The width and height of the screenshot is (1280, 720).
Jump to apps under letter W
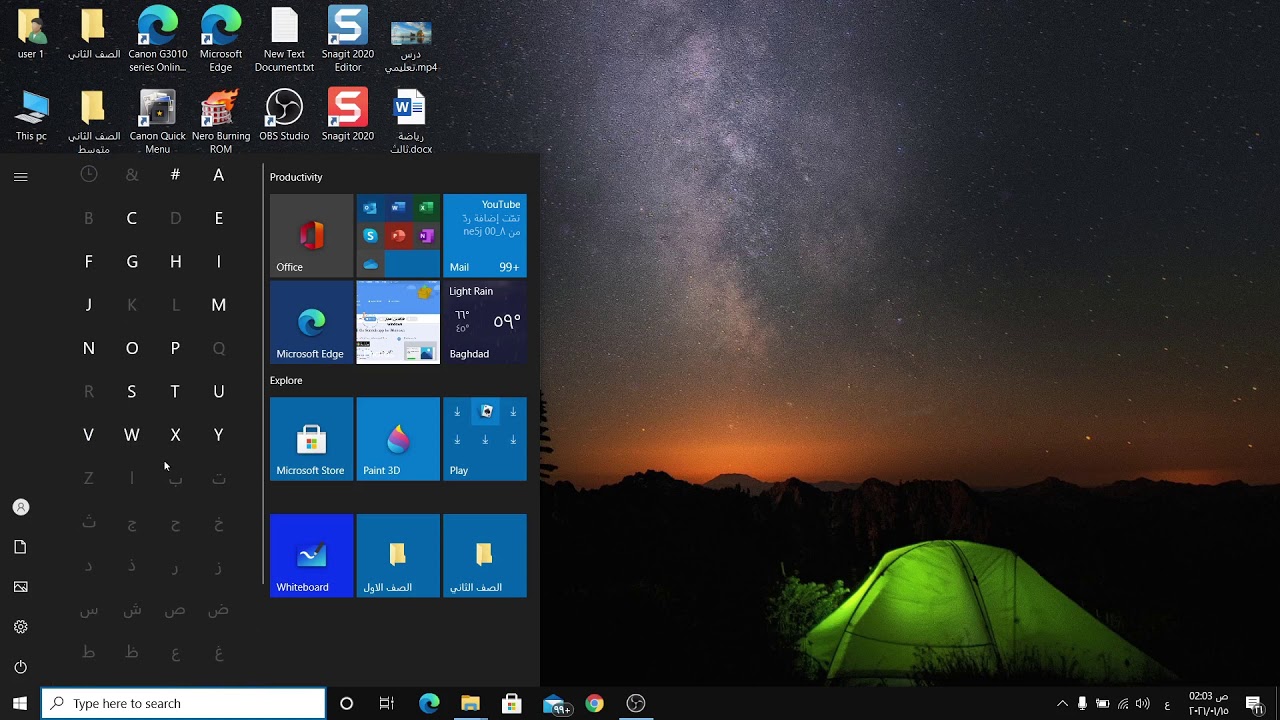[132, 435]
